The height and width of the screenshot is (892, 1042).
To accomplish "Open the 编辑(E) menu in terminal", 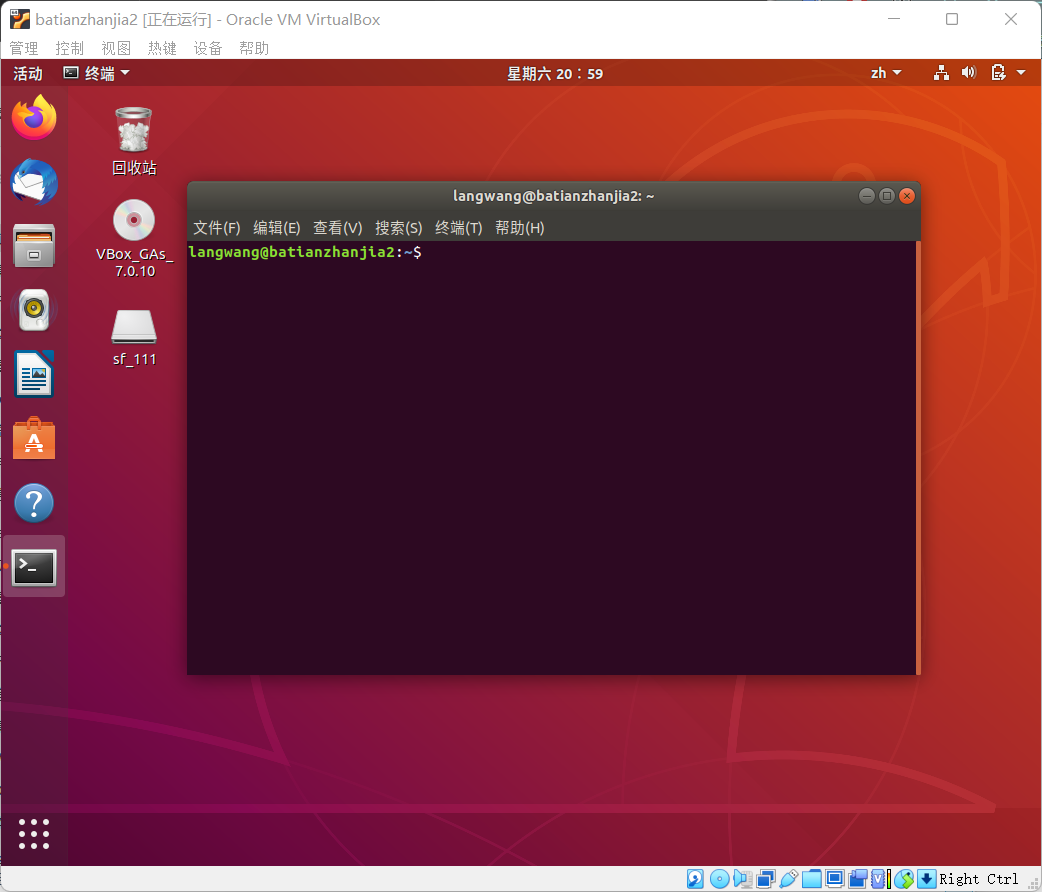I will point(276,228).
